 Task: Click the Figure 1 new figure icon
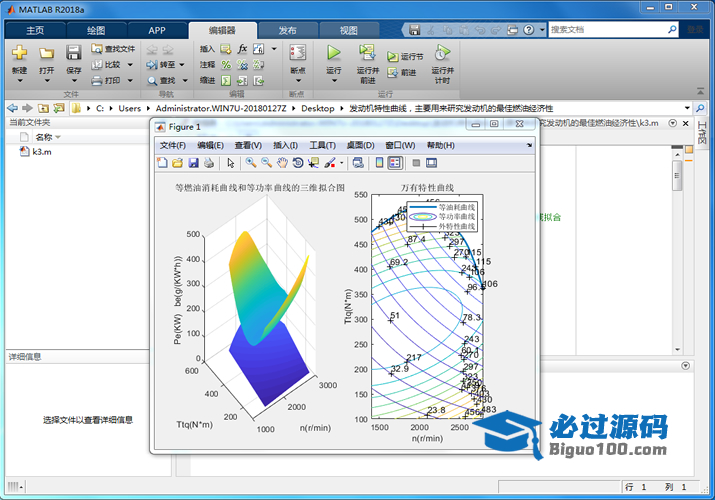(162, 163)
